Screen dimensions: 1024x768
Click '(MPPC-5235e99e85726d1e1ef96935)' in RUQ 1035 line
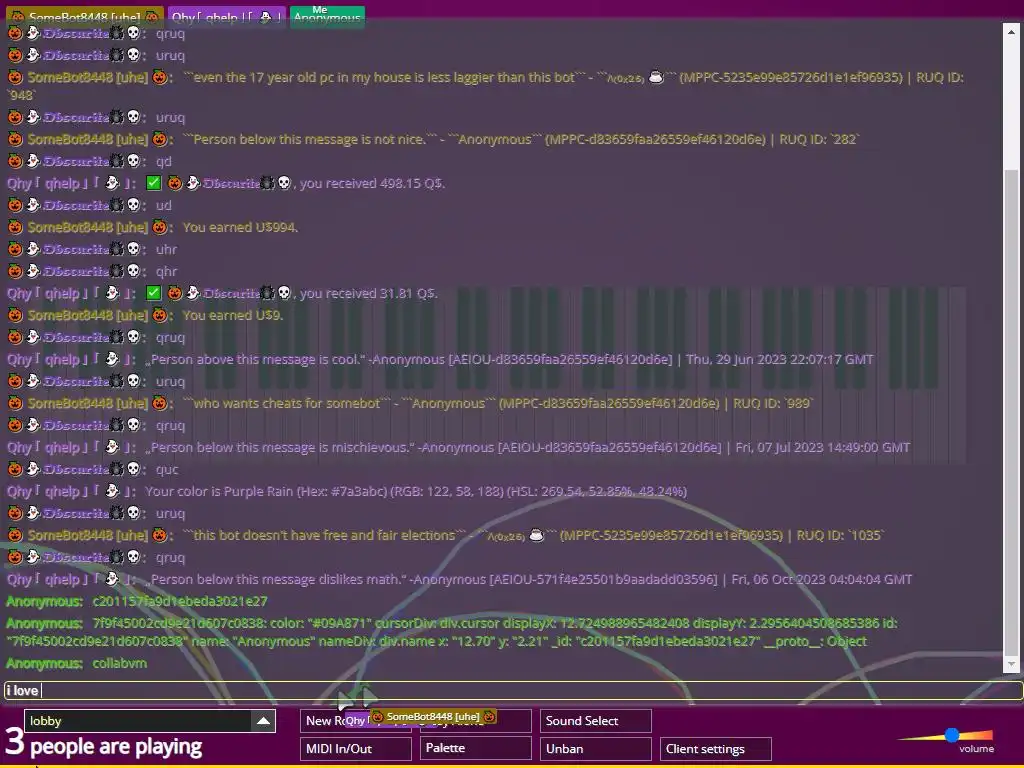[671, 536]
